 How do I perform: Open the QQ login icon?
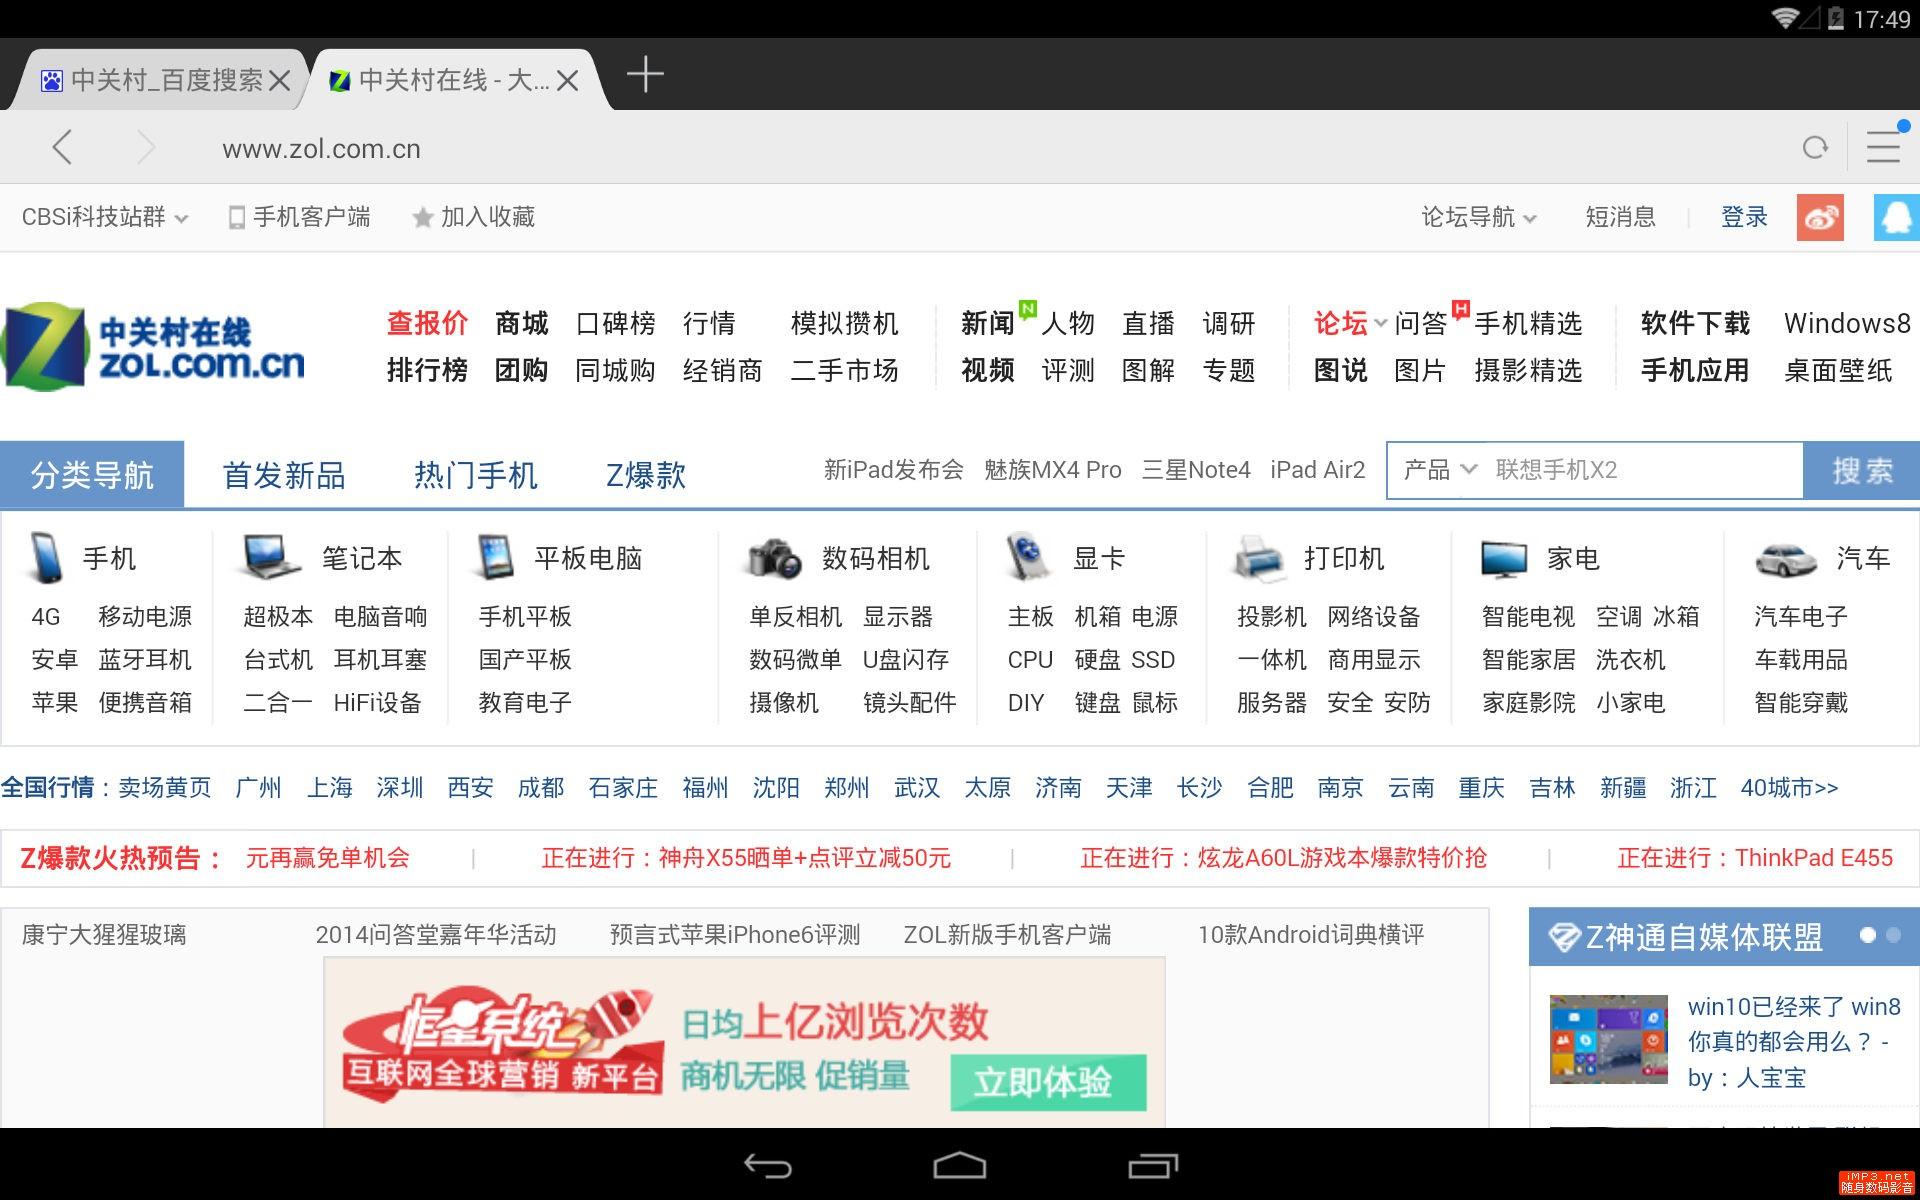[x=1897, y=217]
